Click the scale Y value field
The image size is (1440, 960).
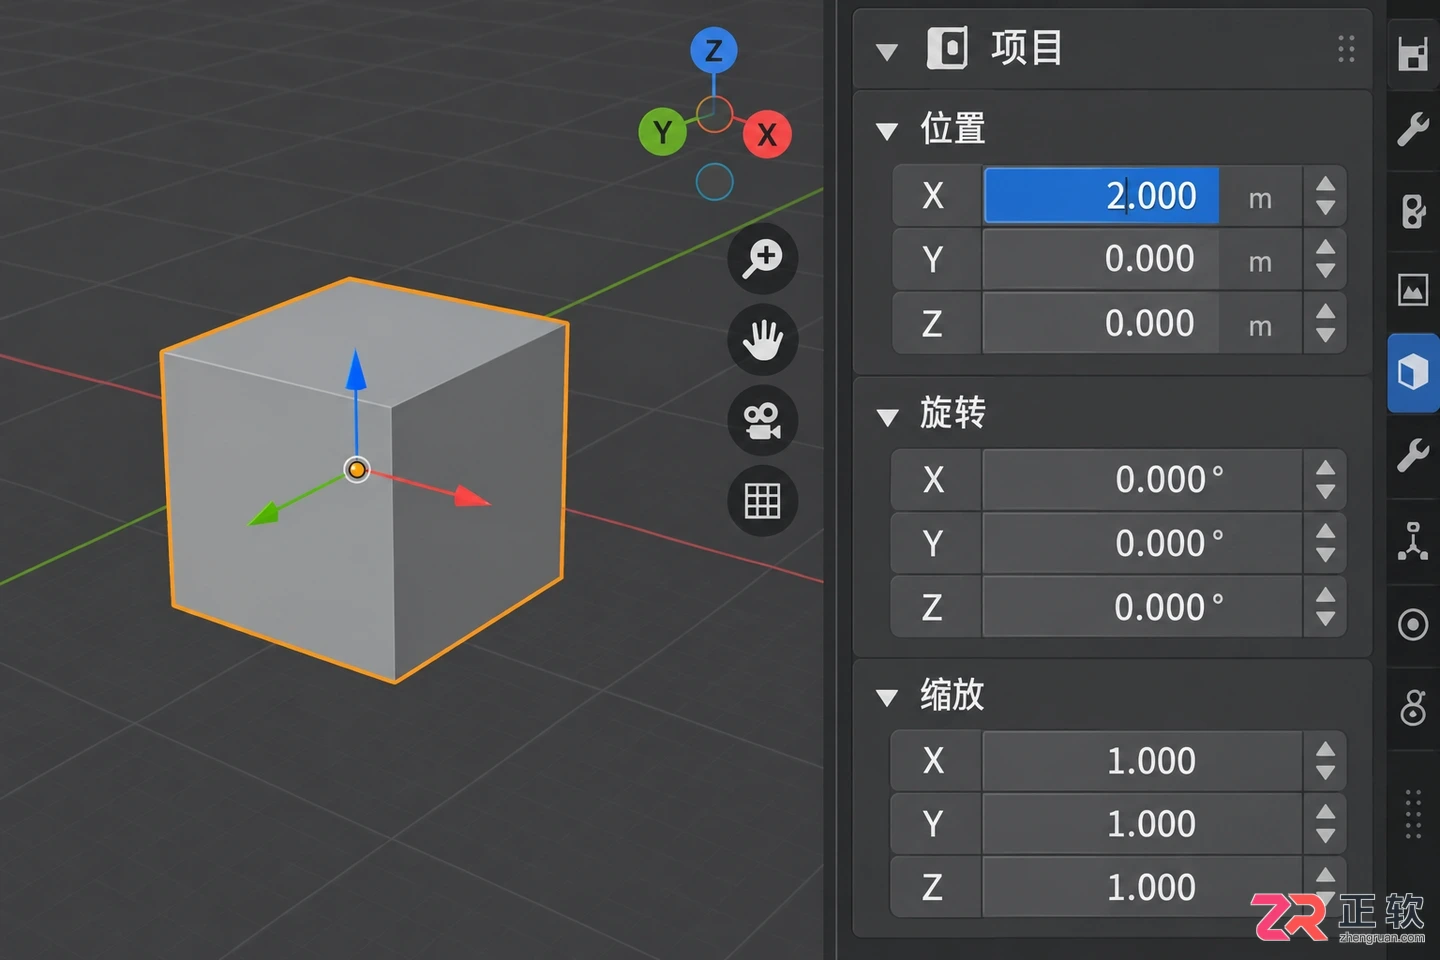(1142, 824)
